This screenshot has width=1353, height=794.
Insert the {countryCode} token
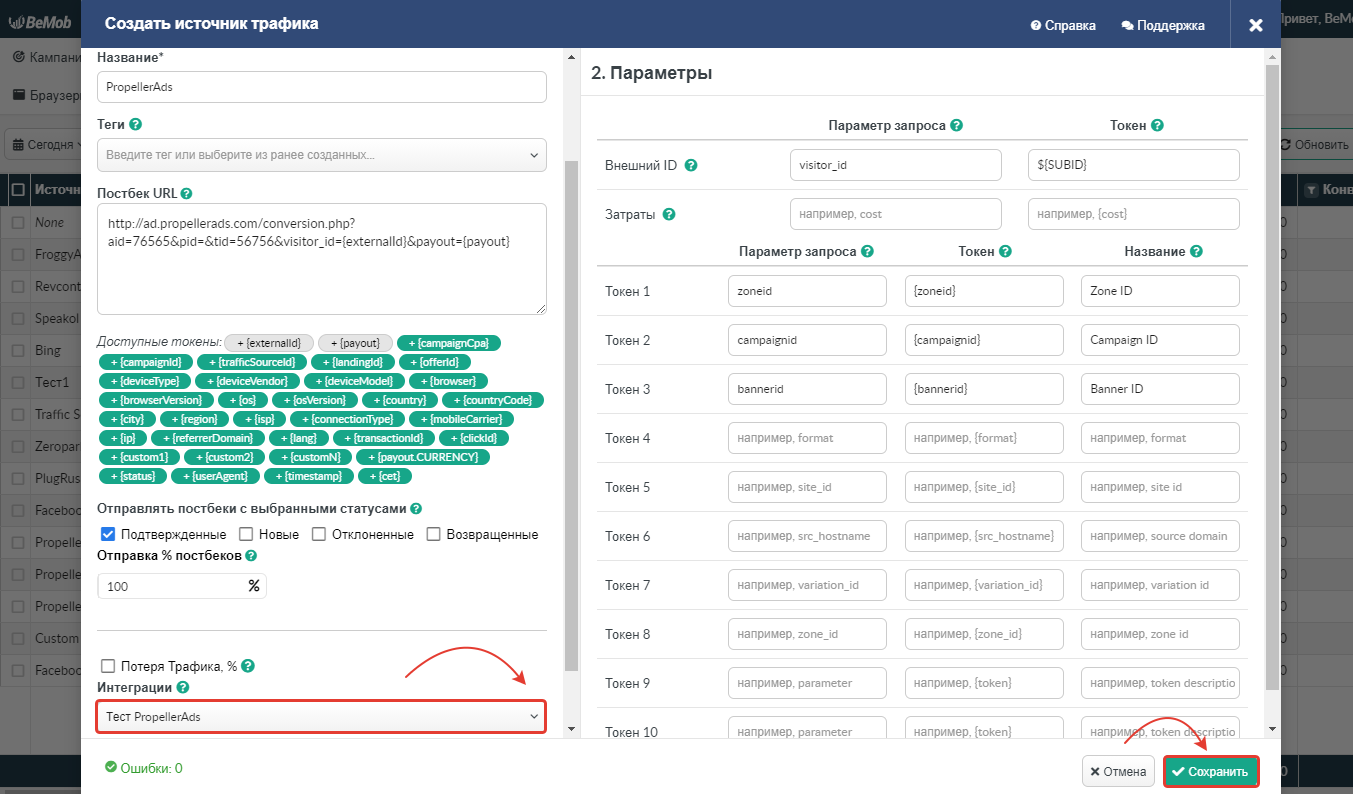click(493, 400)
